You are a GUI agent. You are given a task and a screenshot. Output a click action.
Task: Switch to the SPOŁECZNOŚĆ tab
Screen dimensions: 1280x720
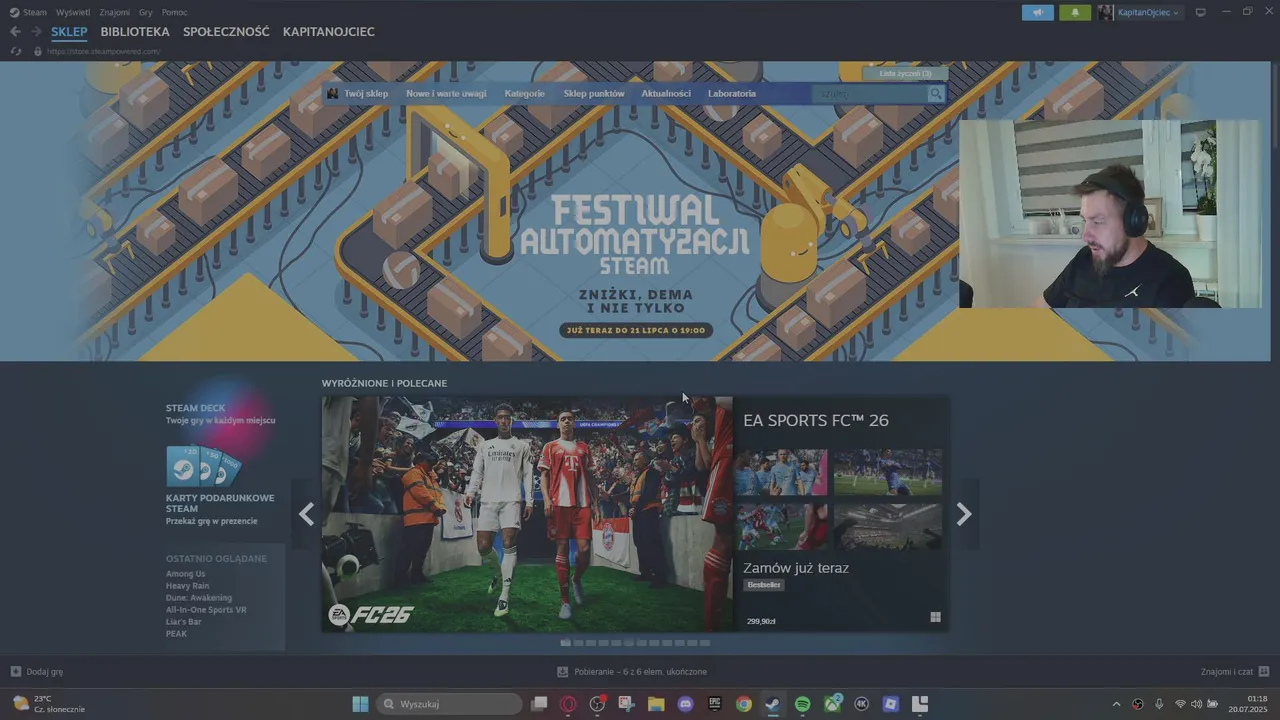226,32
